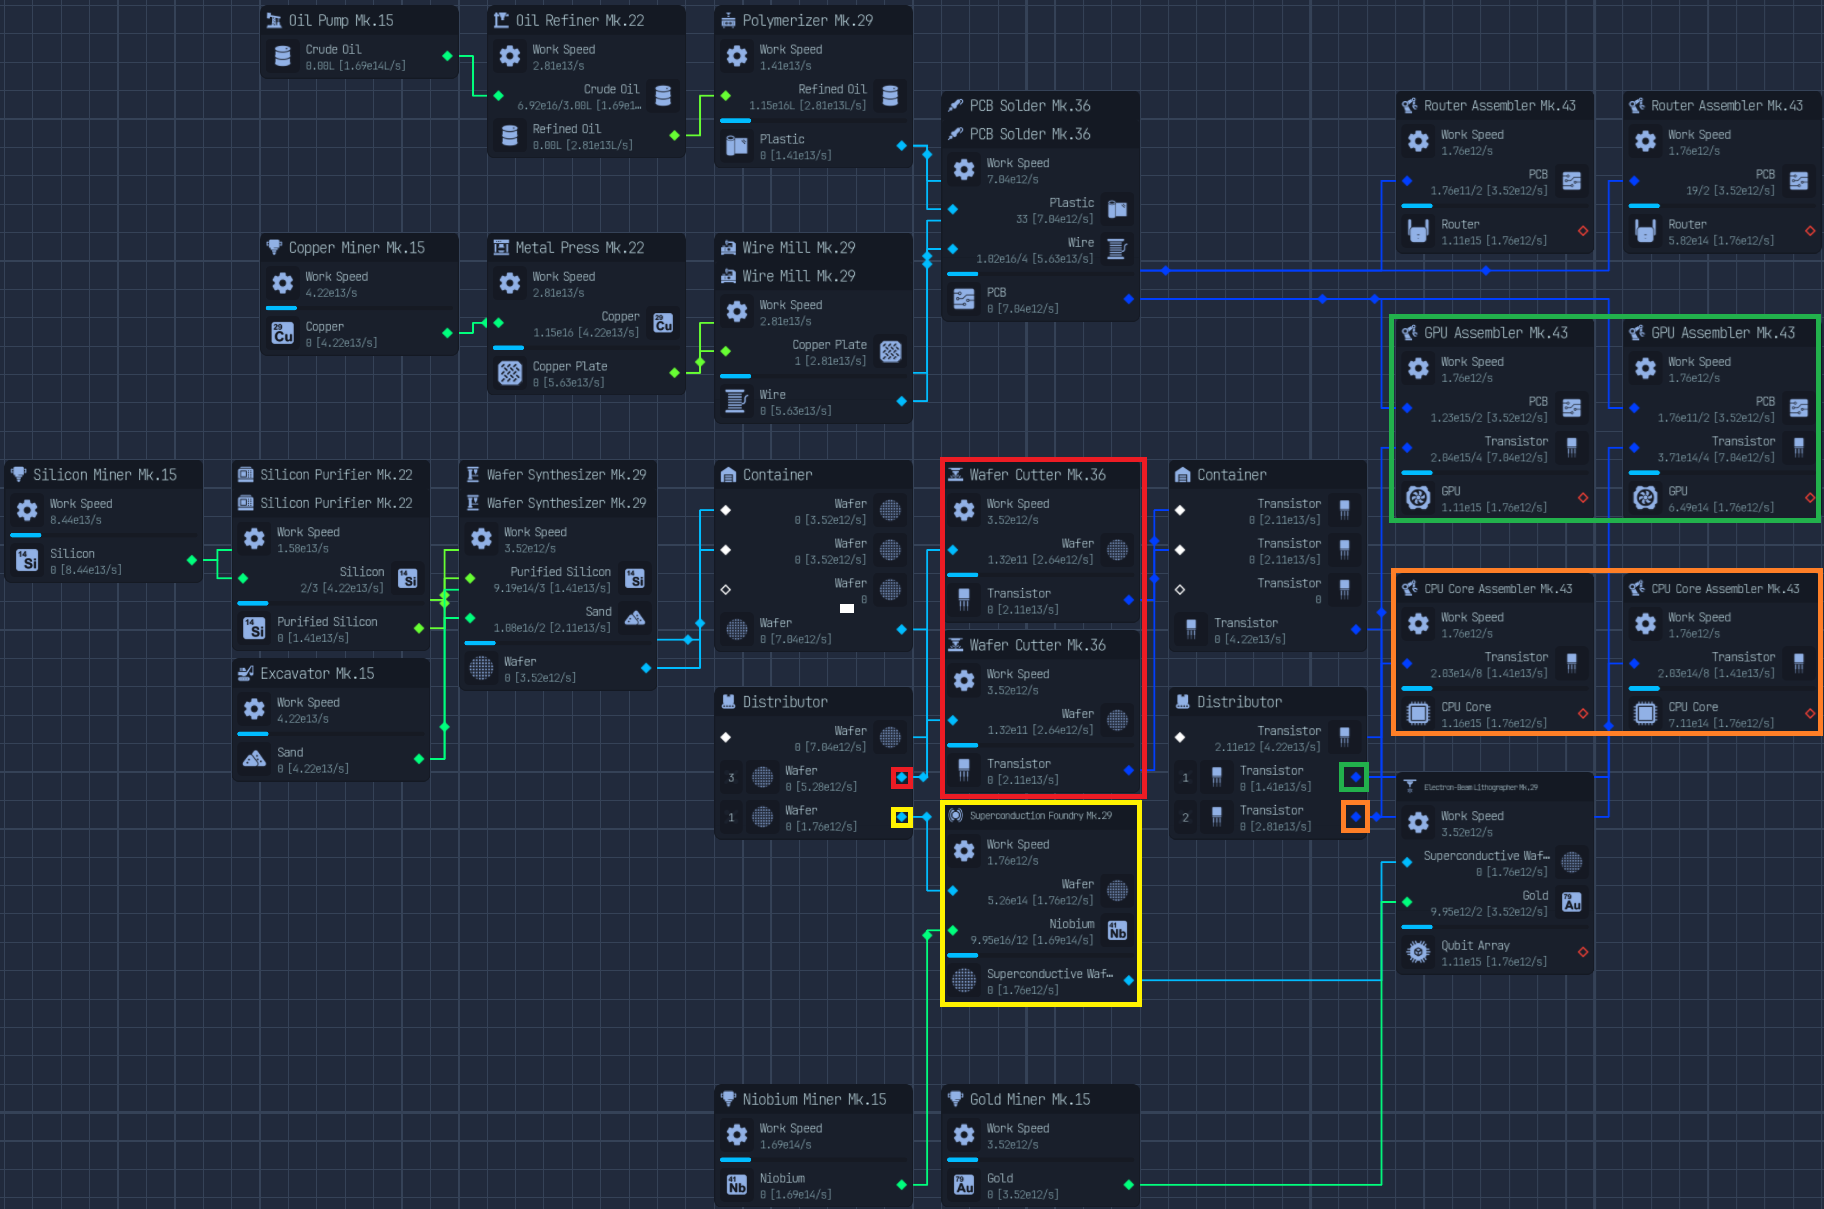Click the Sand output port on Excavator
This screenshot has height=1209, width=1824.
[419, 759]
